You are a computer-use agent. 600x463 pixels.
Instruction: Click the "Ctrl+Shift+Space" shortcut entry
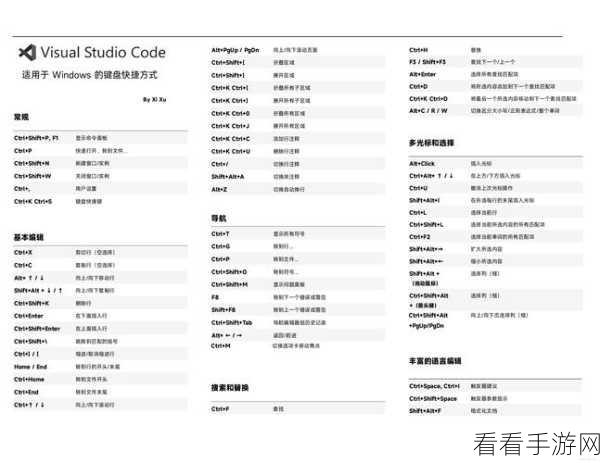point(433,399)
